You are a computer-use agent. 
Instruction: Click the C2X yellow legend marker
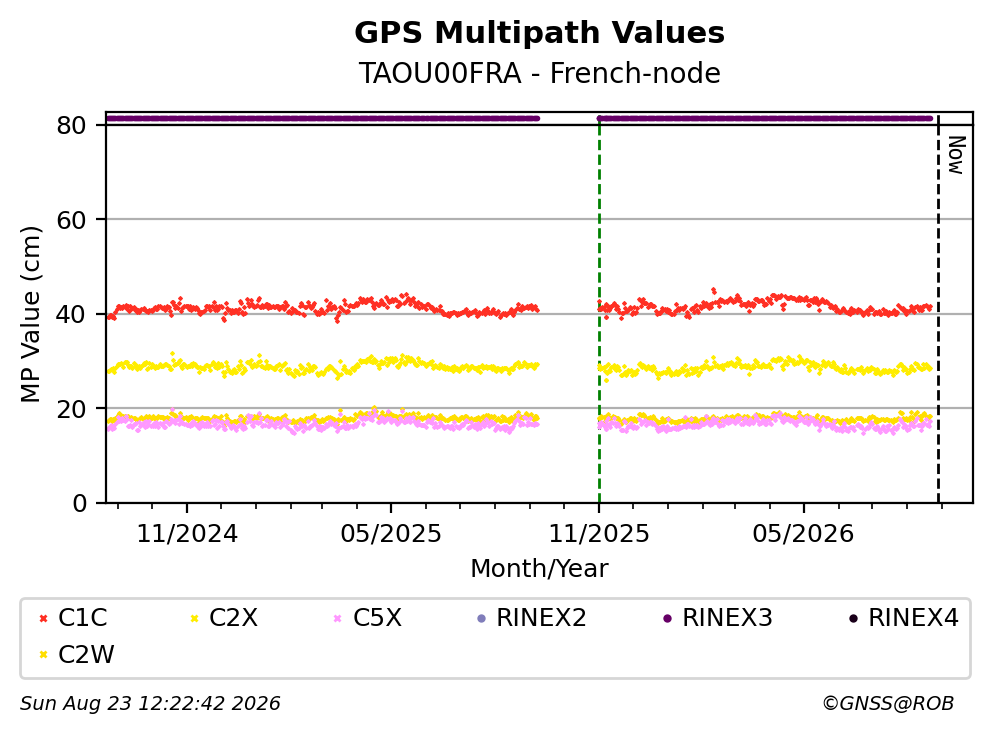(x=194, y=619)
